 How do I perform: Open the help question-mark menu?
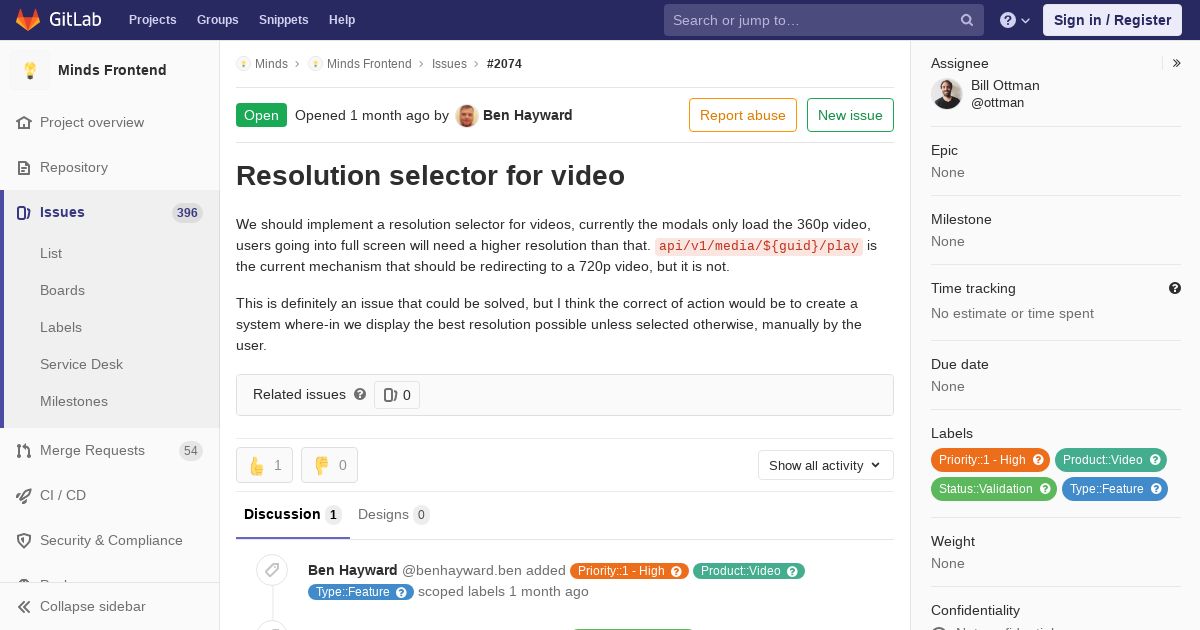pyautogui.click(x=1015, y=20)
